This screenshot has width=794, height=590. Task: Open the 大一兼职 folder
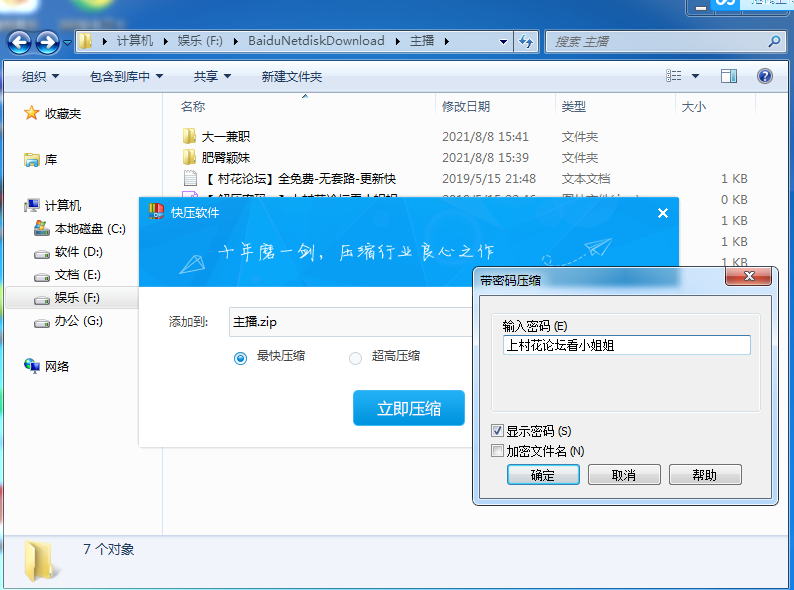[x=225, y=136]
